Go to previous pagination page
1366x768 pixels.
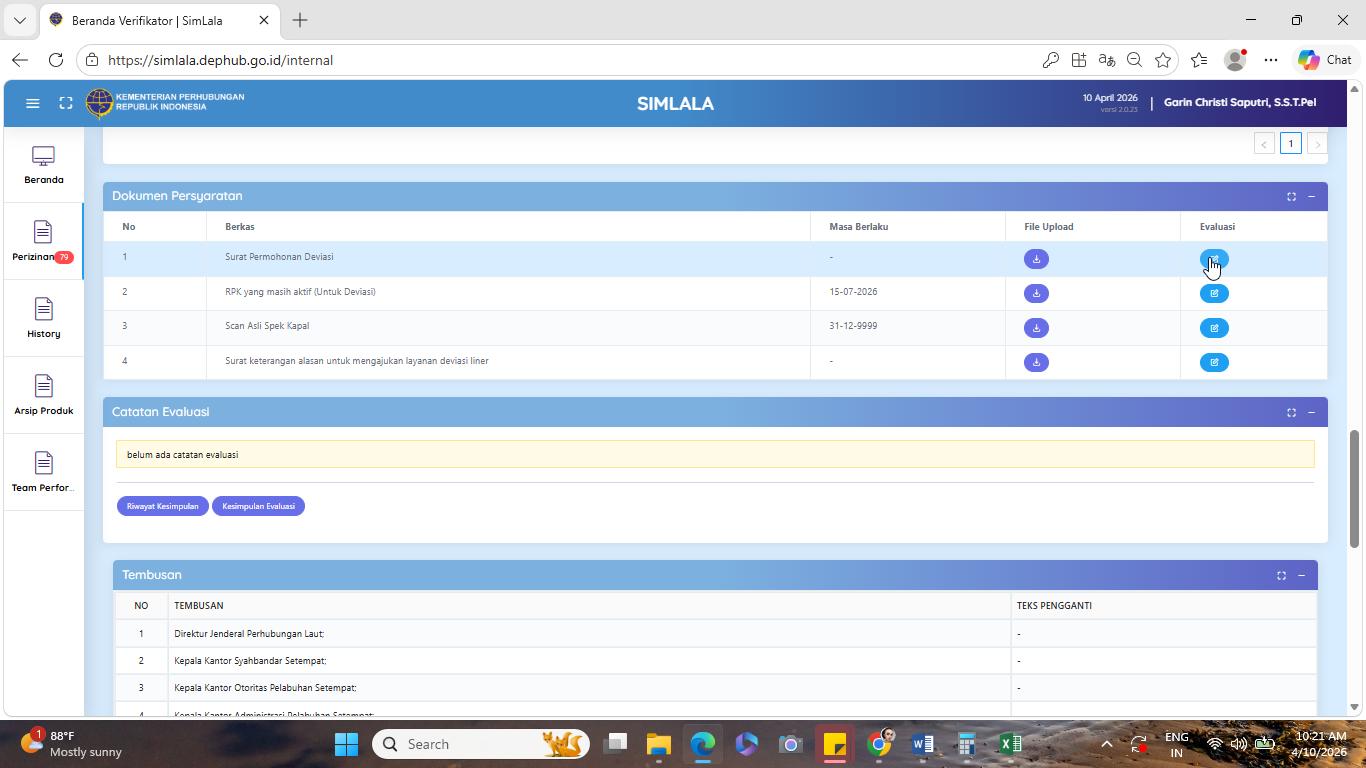(1264, 144)
